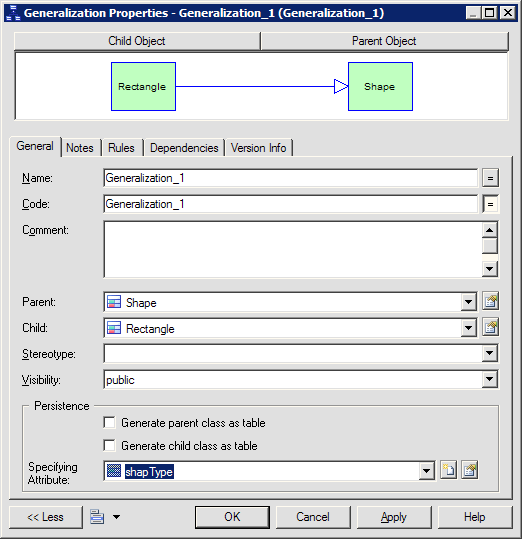Switch to the Dependencies tab
The image size is (522, 539).
coord(184,148)
